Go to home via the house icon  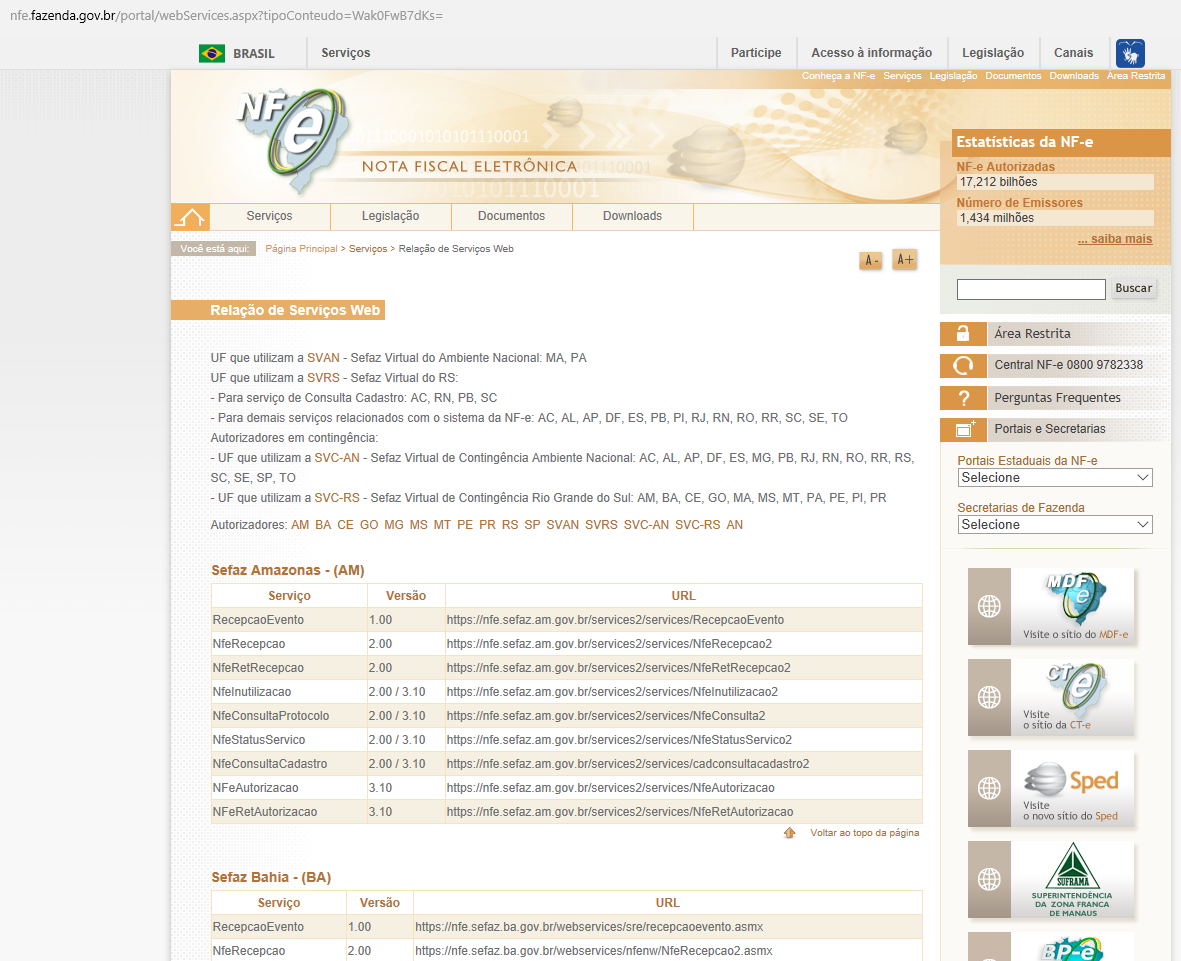tap(190, 217)
